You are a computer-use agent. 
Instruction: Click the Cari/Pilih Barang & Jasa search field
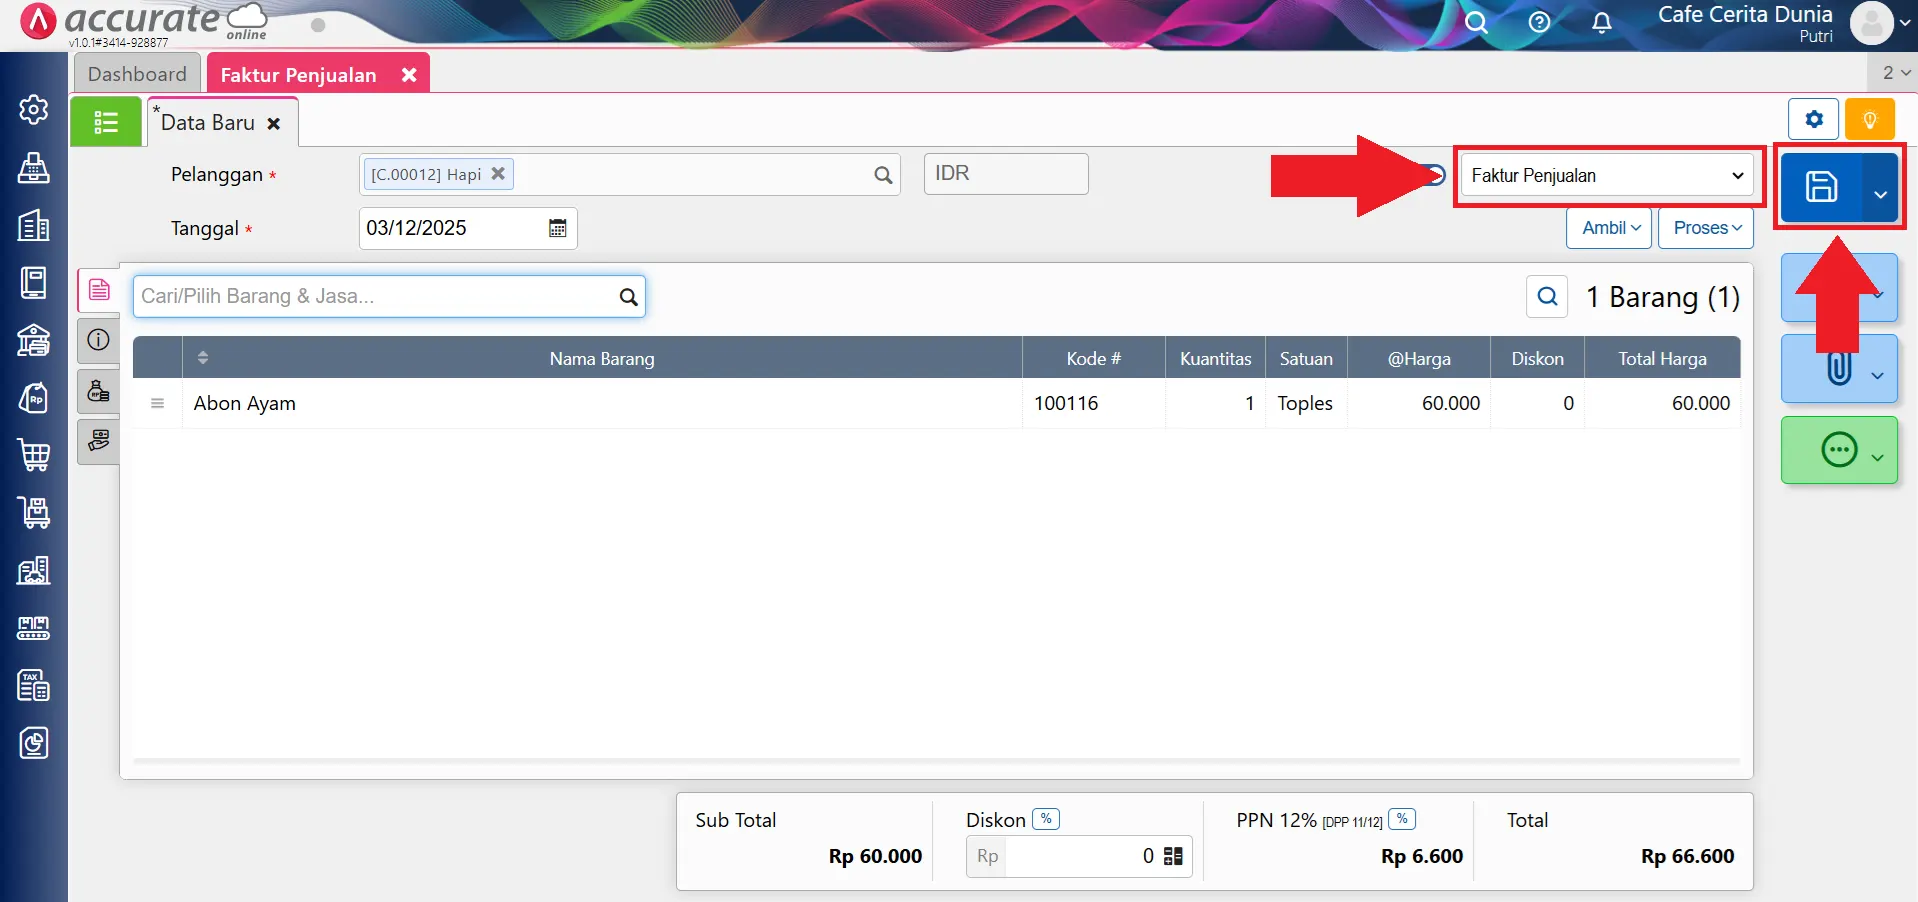(375, 296)
